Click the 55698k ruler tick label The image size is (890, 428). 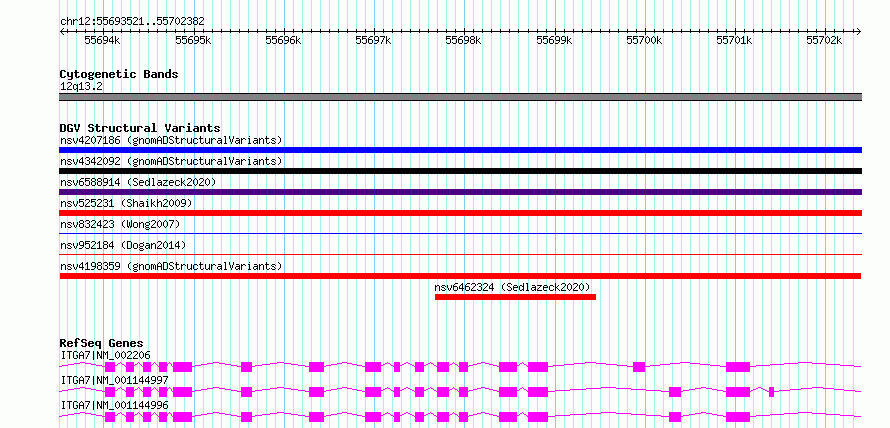(464, 40)
